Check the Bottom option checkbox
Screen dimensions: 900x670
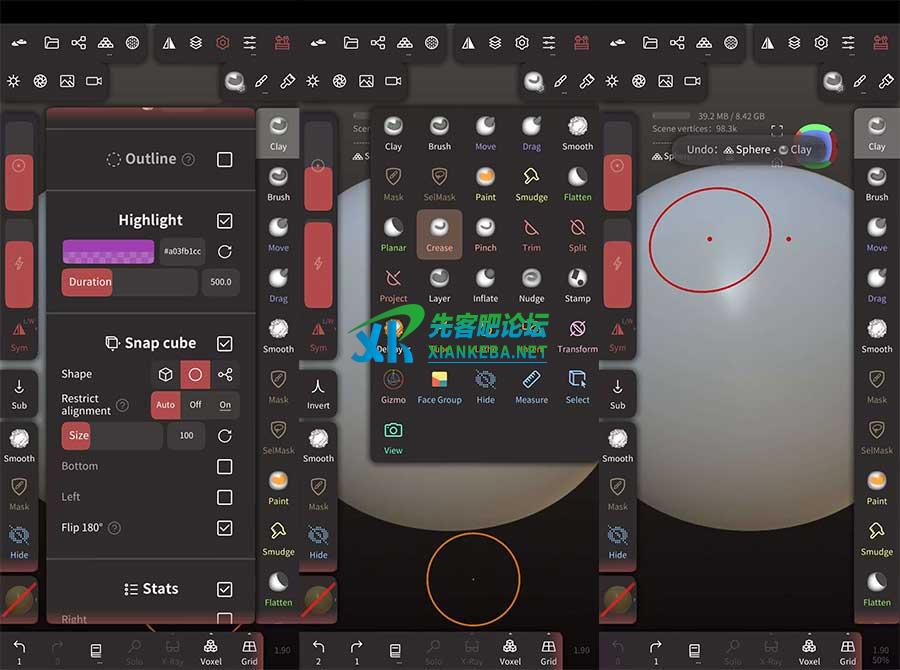pyautogui.click(x=225, y=467)
